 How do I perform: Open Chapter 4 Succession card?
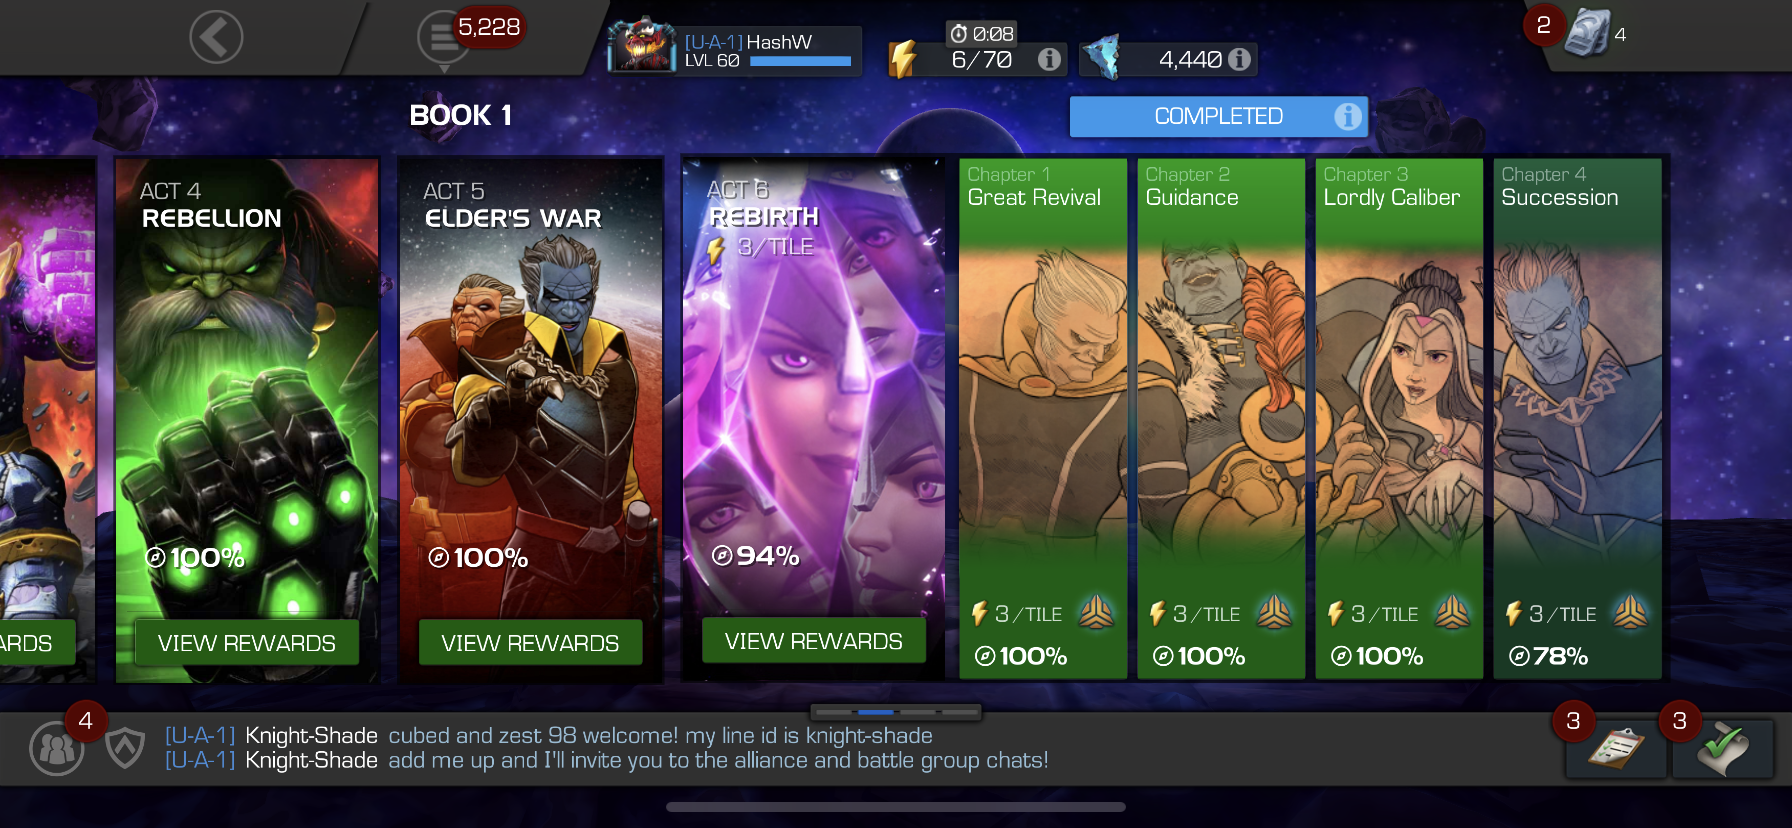point(1577,419)
